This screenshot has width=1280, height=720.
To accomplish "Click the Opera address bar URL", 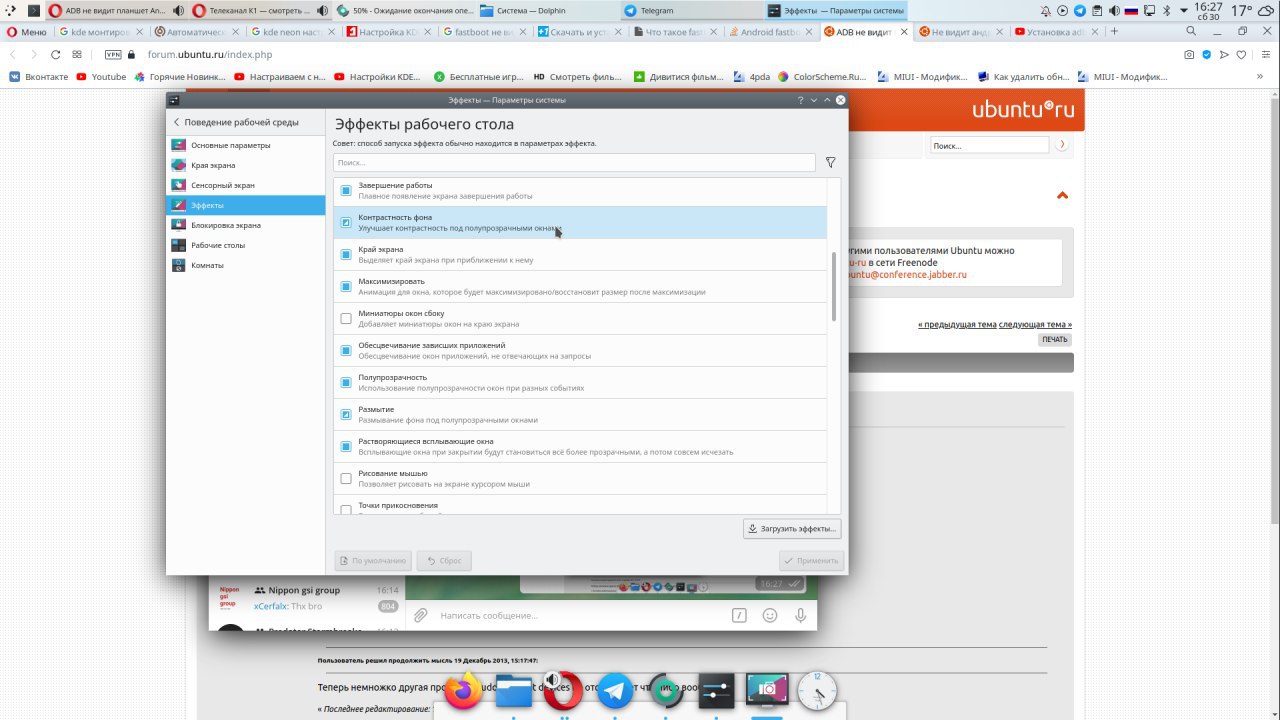I will (x=210, y=54).
